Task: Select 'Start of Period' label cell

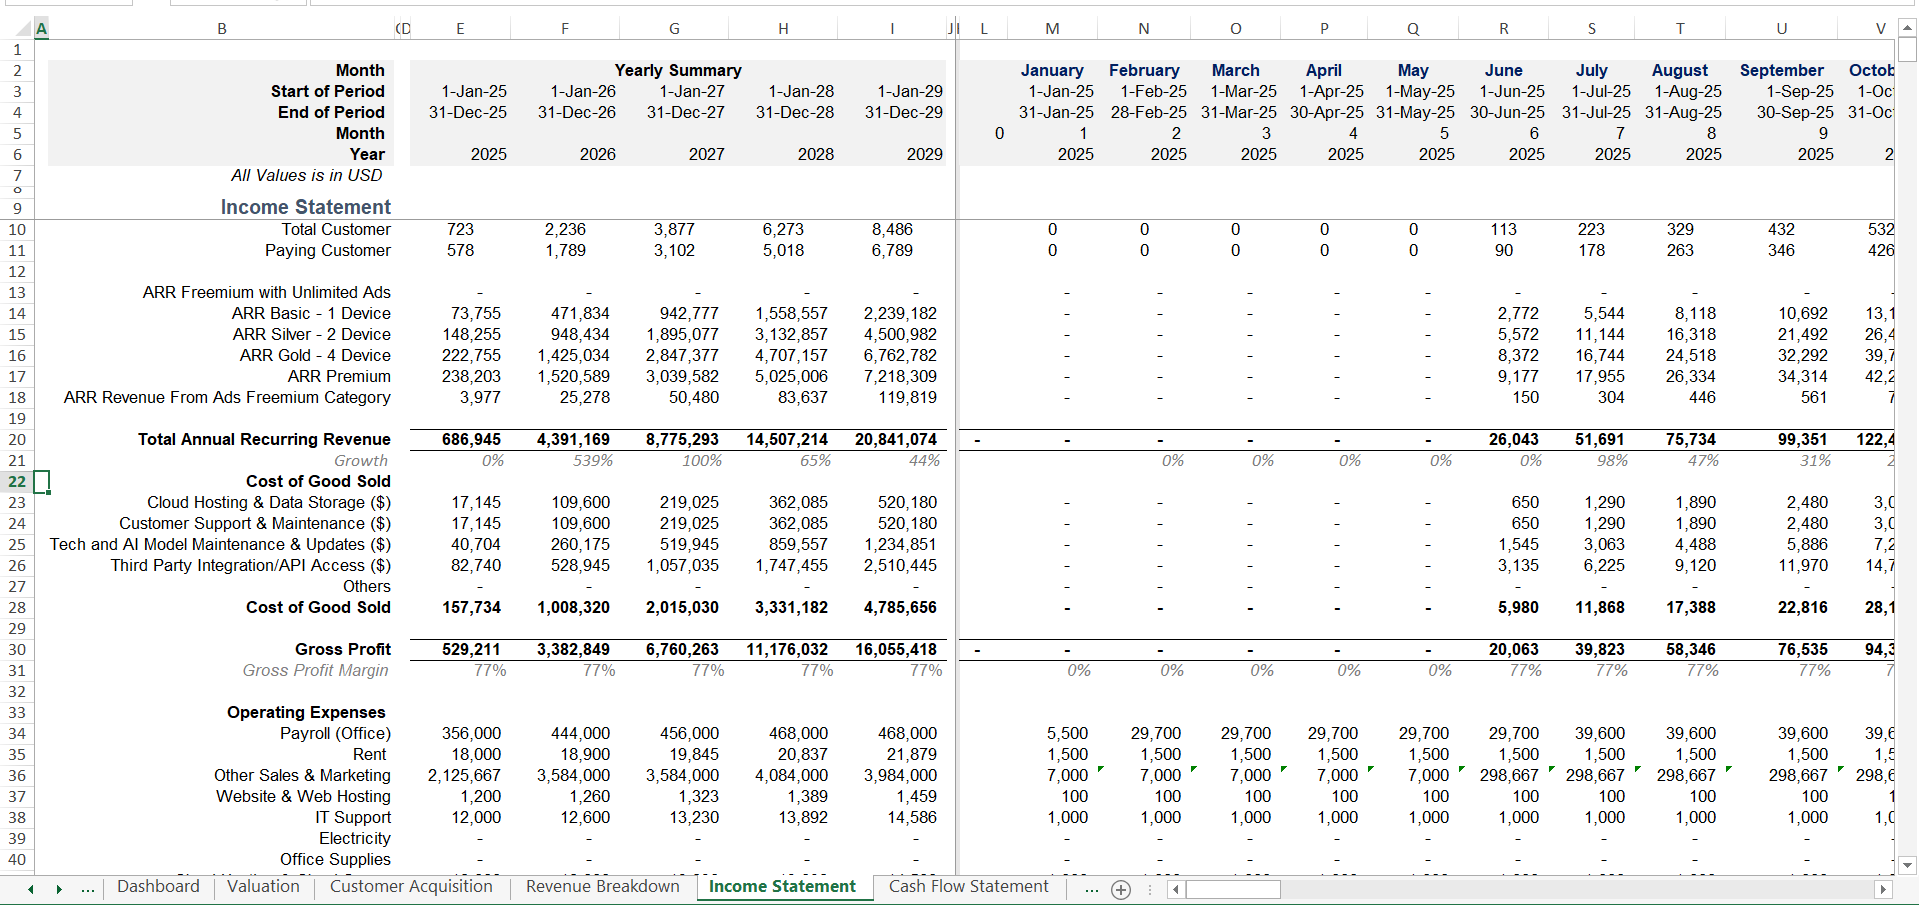Action: (x=327, y=92)
